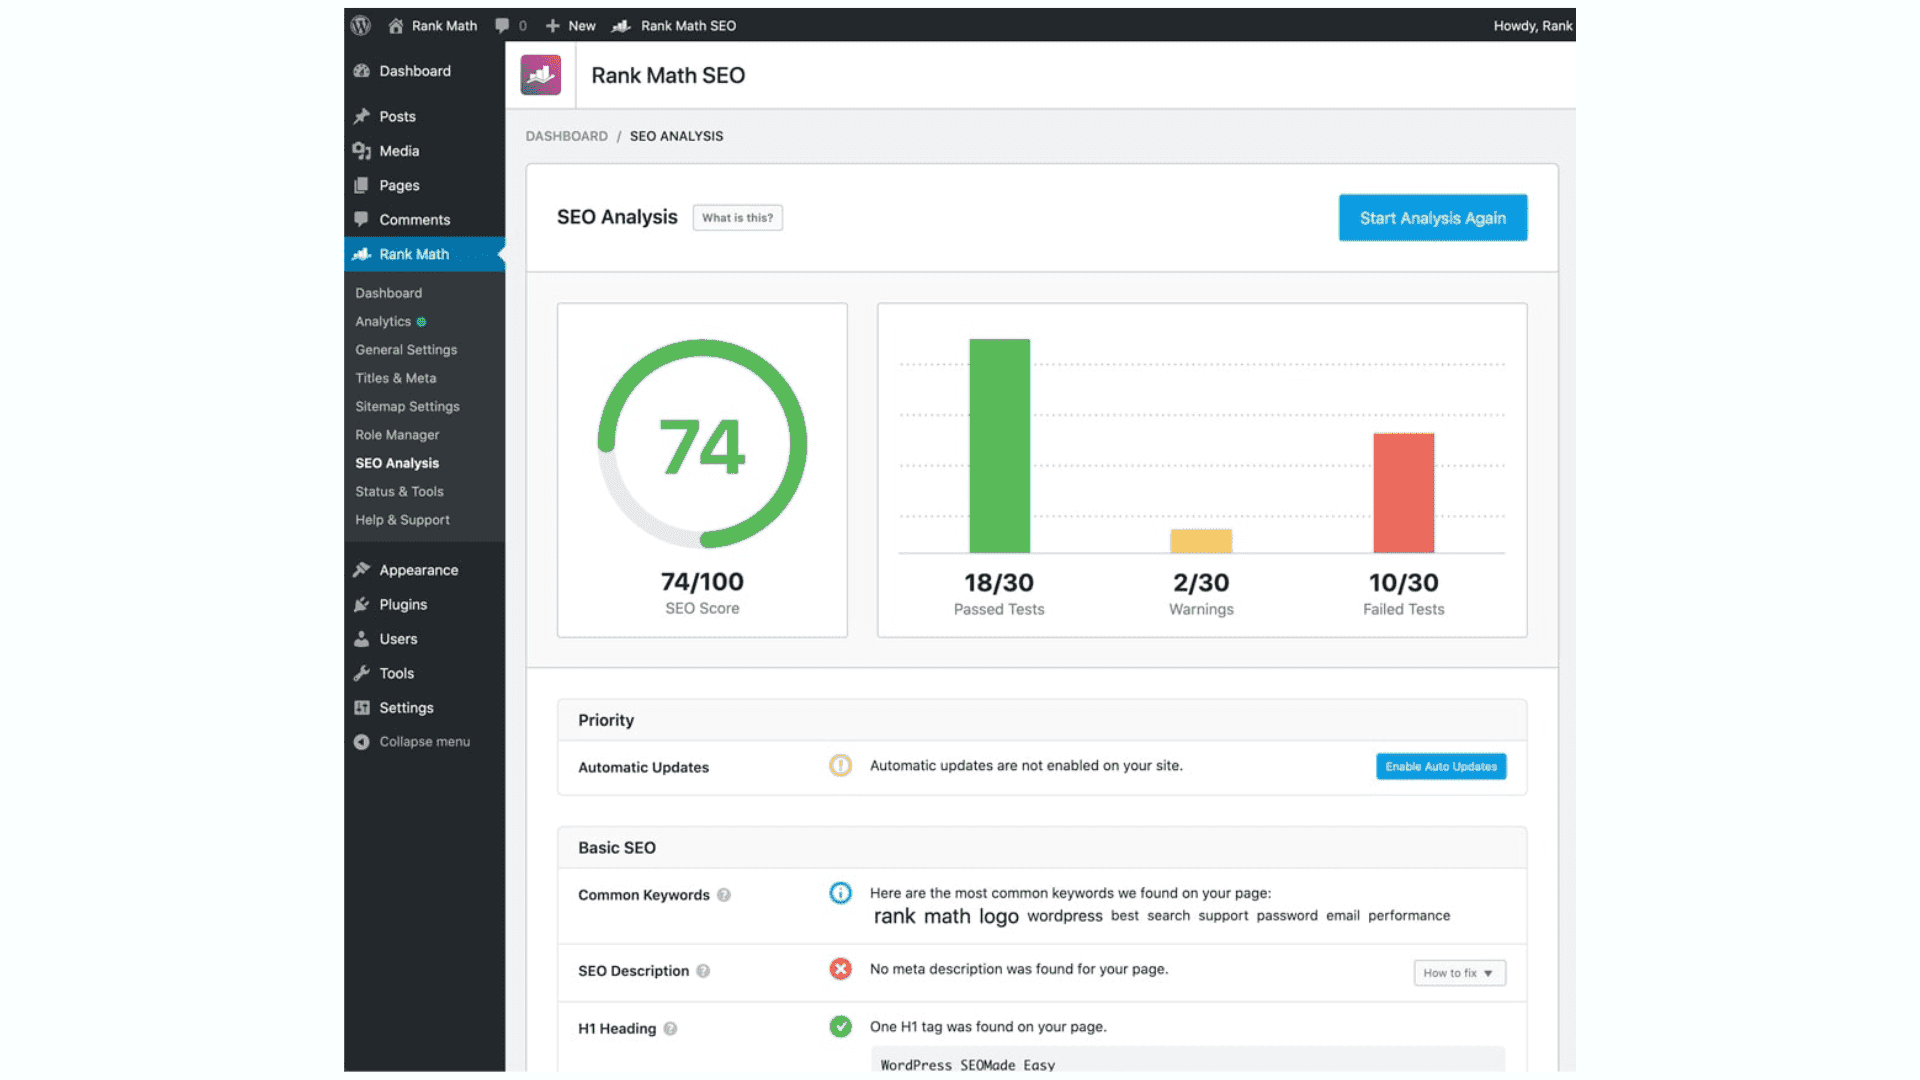Viewport: 1920px width, 1080px height.
Task: Click Start Analysis Again button
Action: (1432, 218)
